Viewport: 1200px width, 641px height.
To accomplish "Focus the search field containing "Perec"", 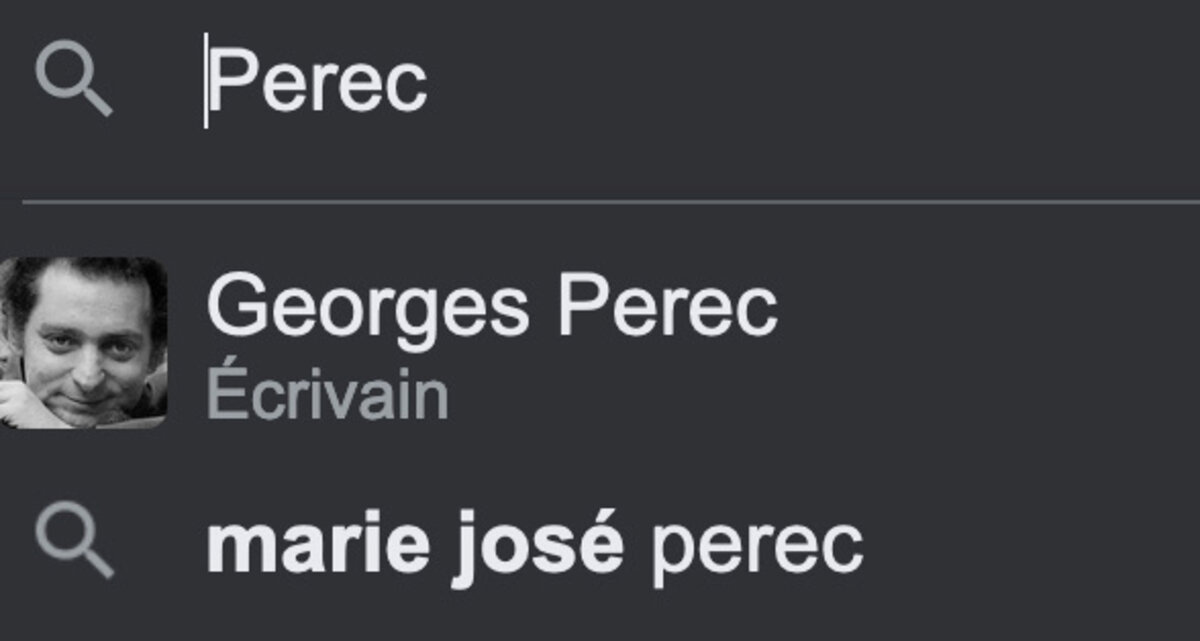I will coord(600,82).
